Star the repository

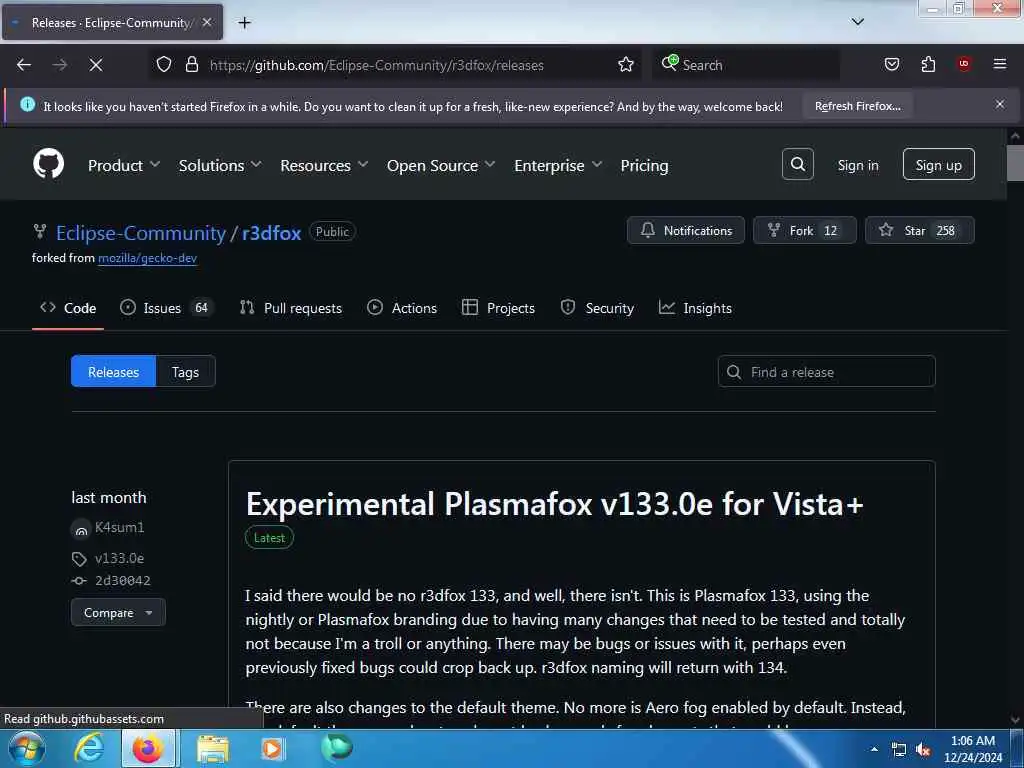[920, 231]
